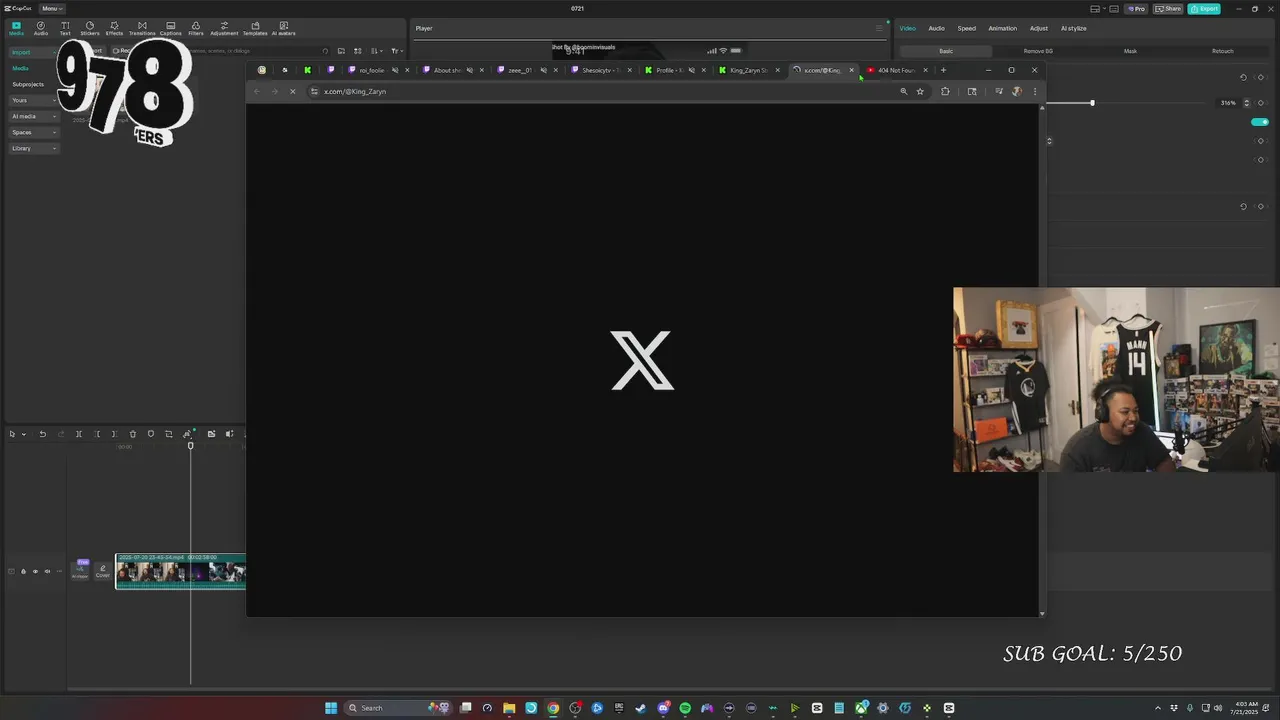Viewport: 1280px width, 720px height.
Task: Click the Pro button in the title bar
Action: [x=1136, y=9]
